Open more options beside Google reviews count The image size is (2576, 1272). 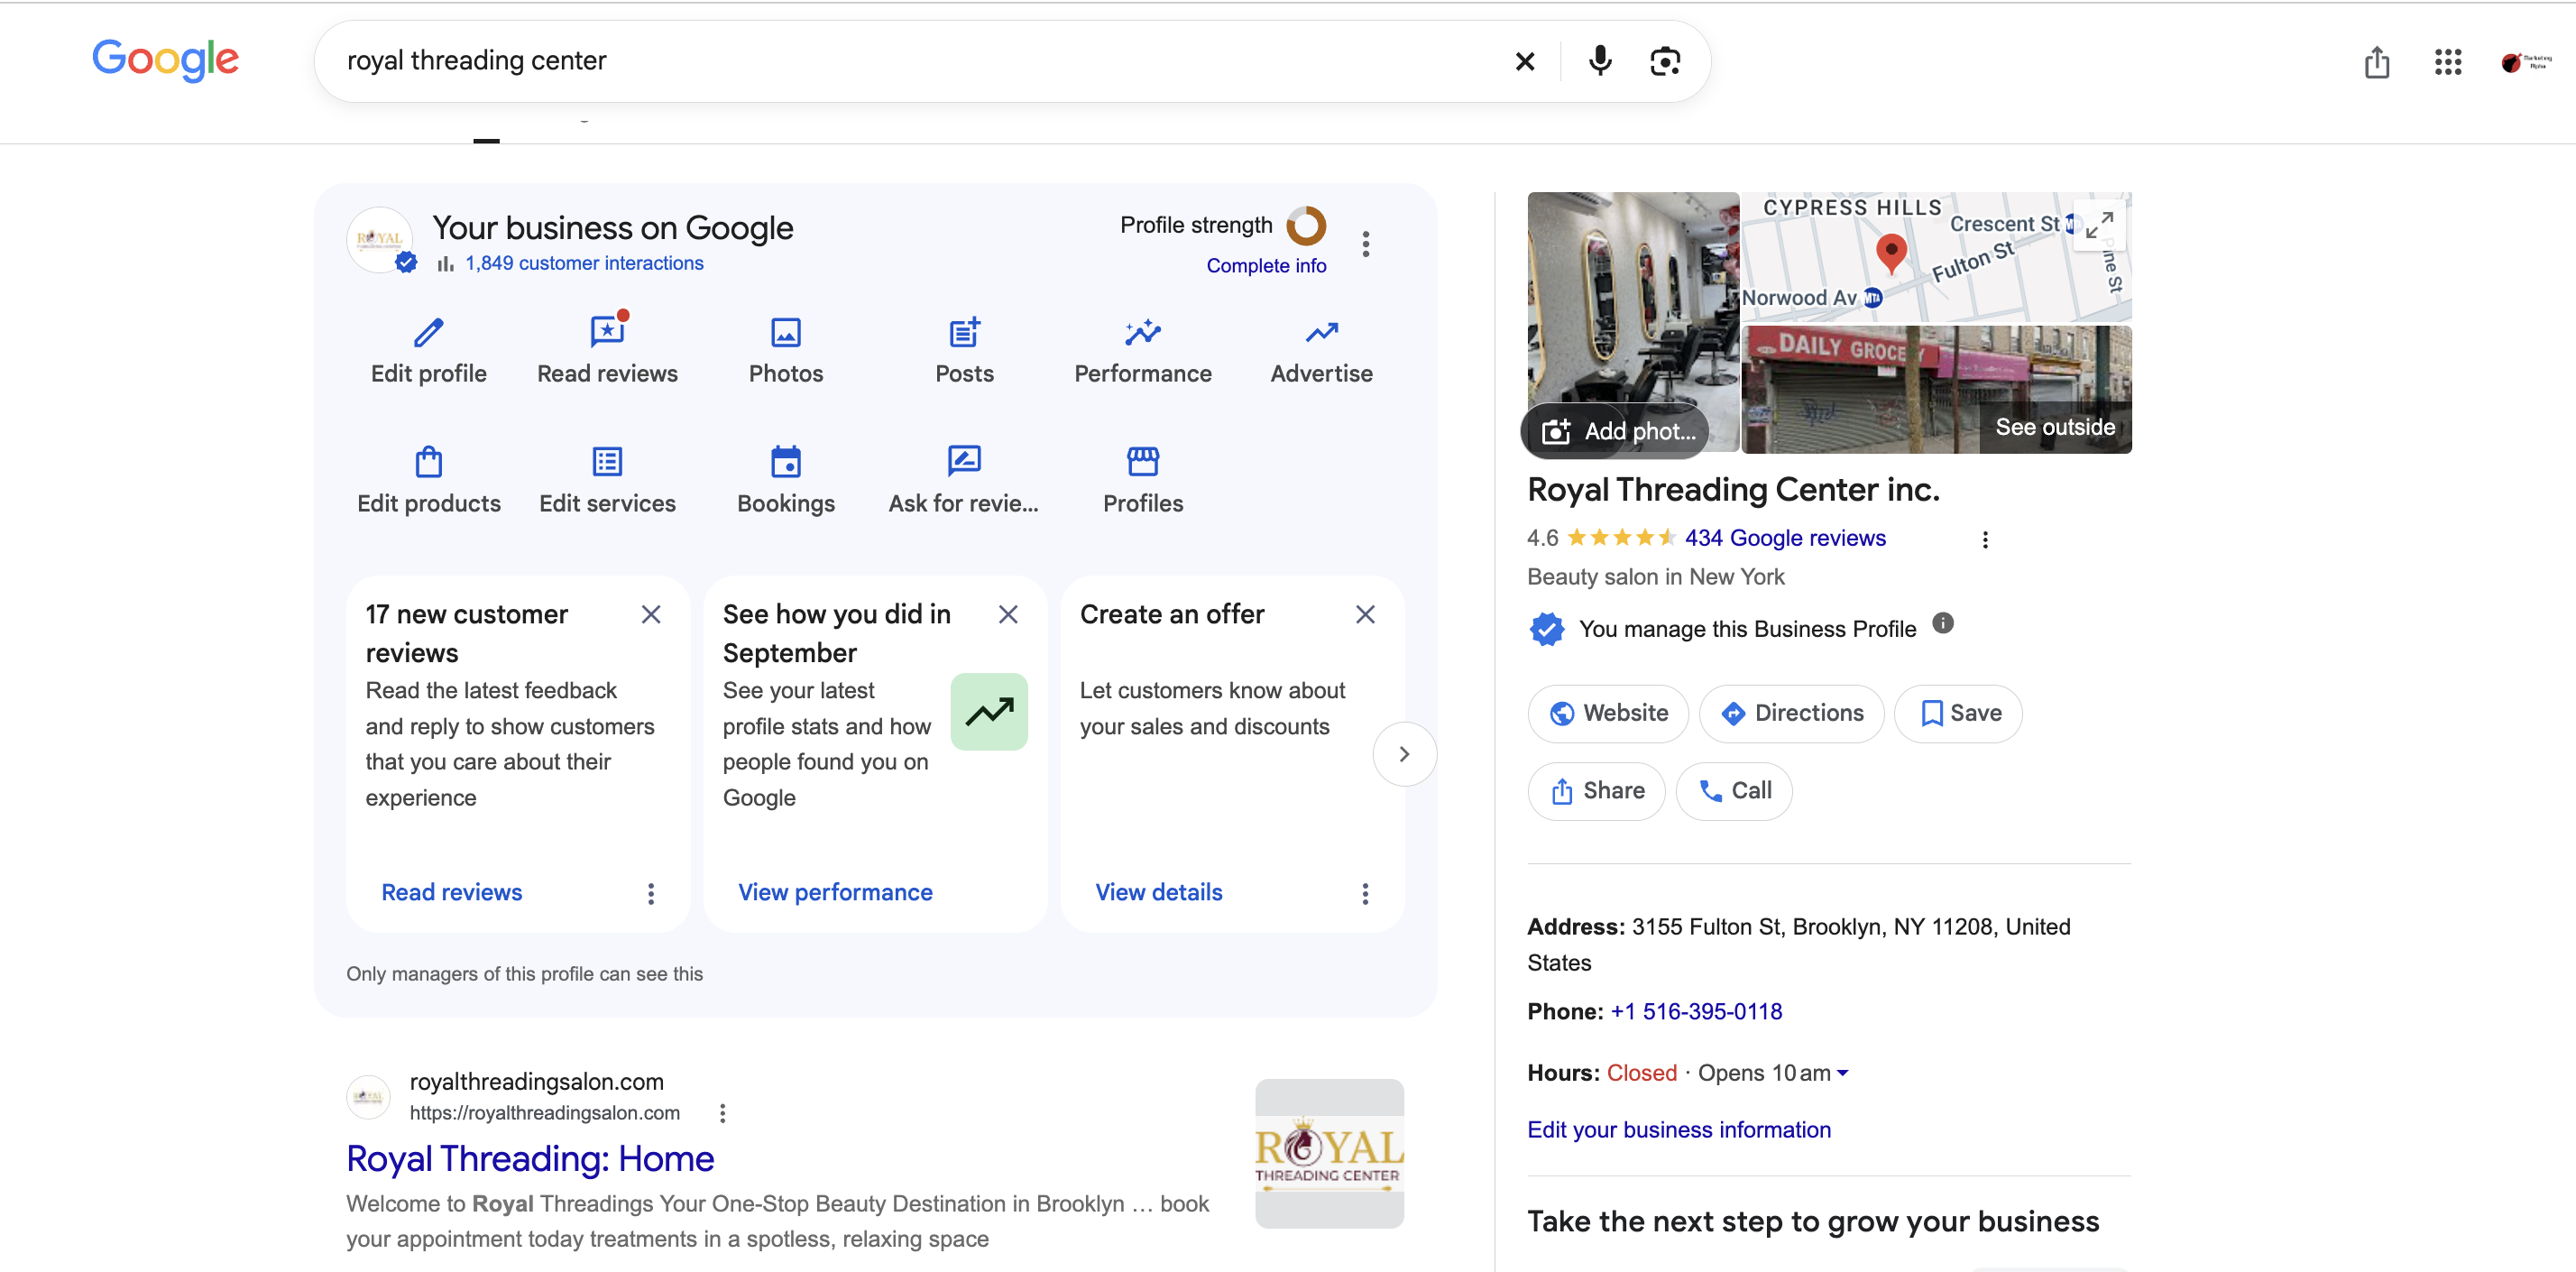[1985, 540]
